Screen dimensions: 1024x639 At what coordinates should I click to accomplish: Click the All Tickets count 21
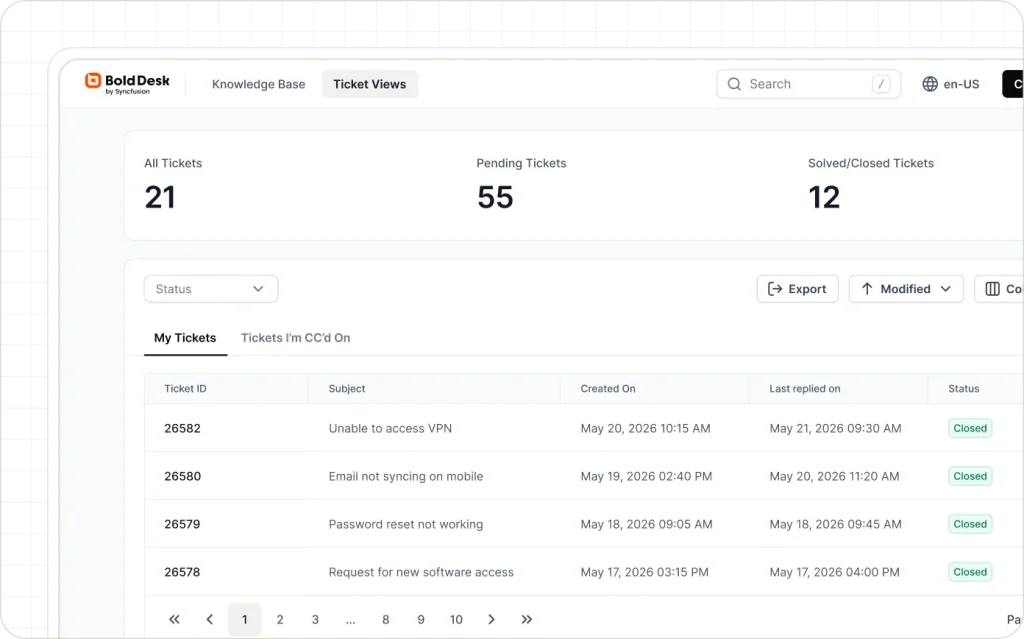(160, 197)
